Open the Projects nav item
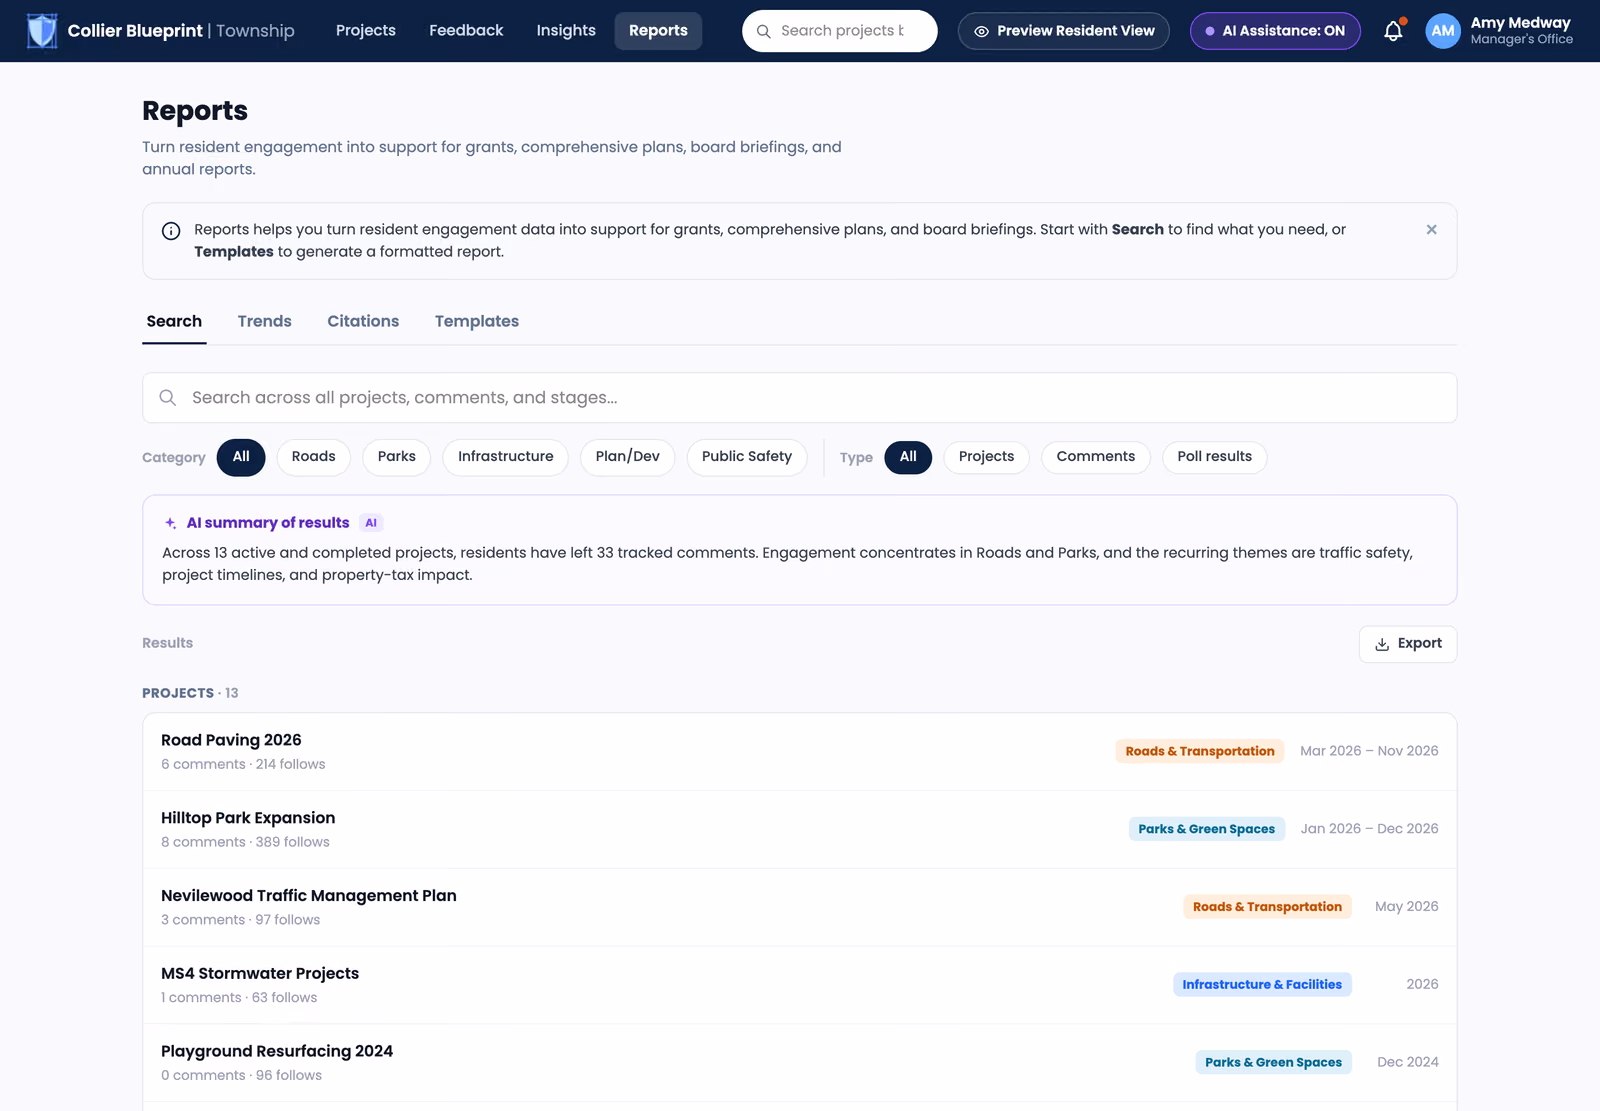 366,31
